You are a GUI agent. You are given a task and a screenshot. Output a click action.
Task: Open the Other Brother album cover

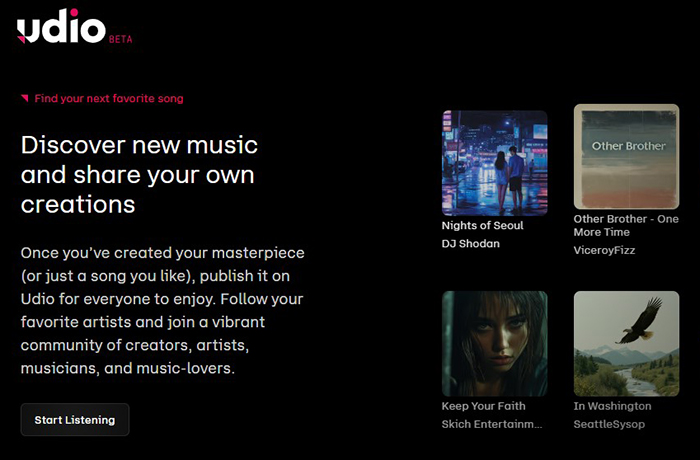click(626, 157)
